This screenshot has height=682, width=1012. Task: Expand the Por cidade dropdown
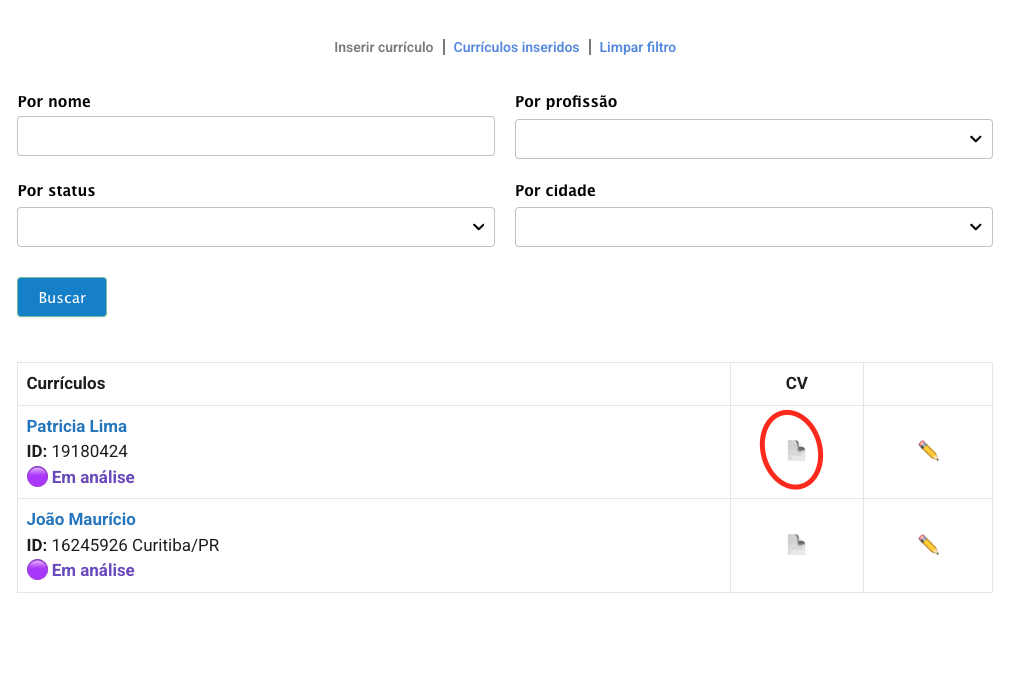[x=753, y=227]
